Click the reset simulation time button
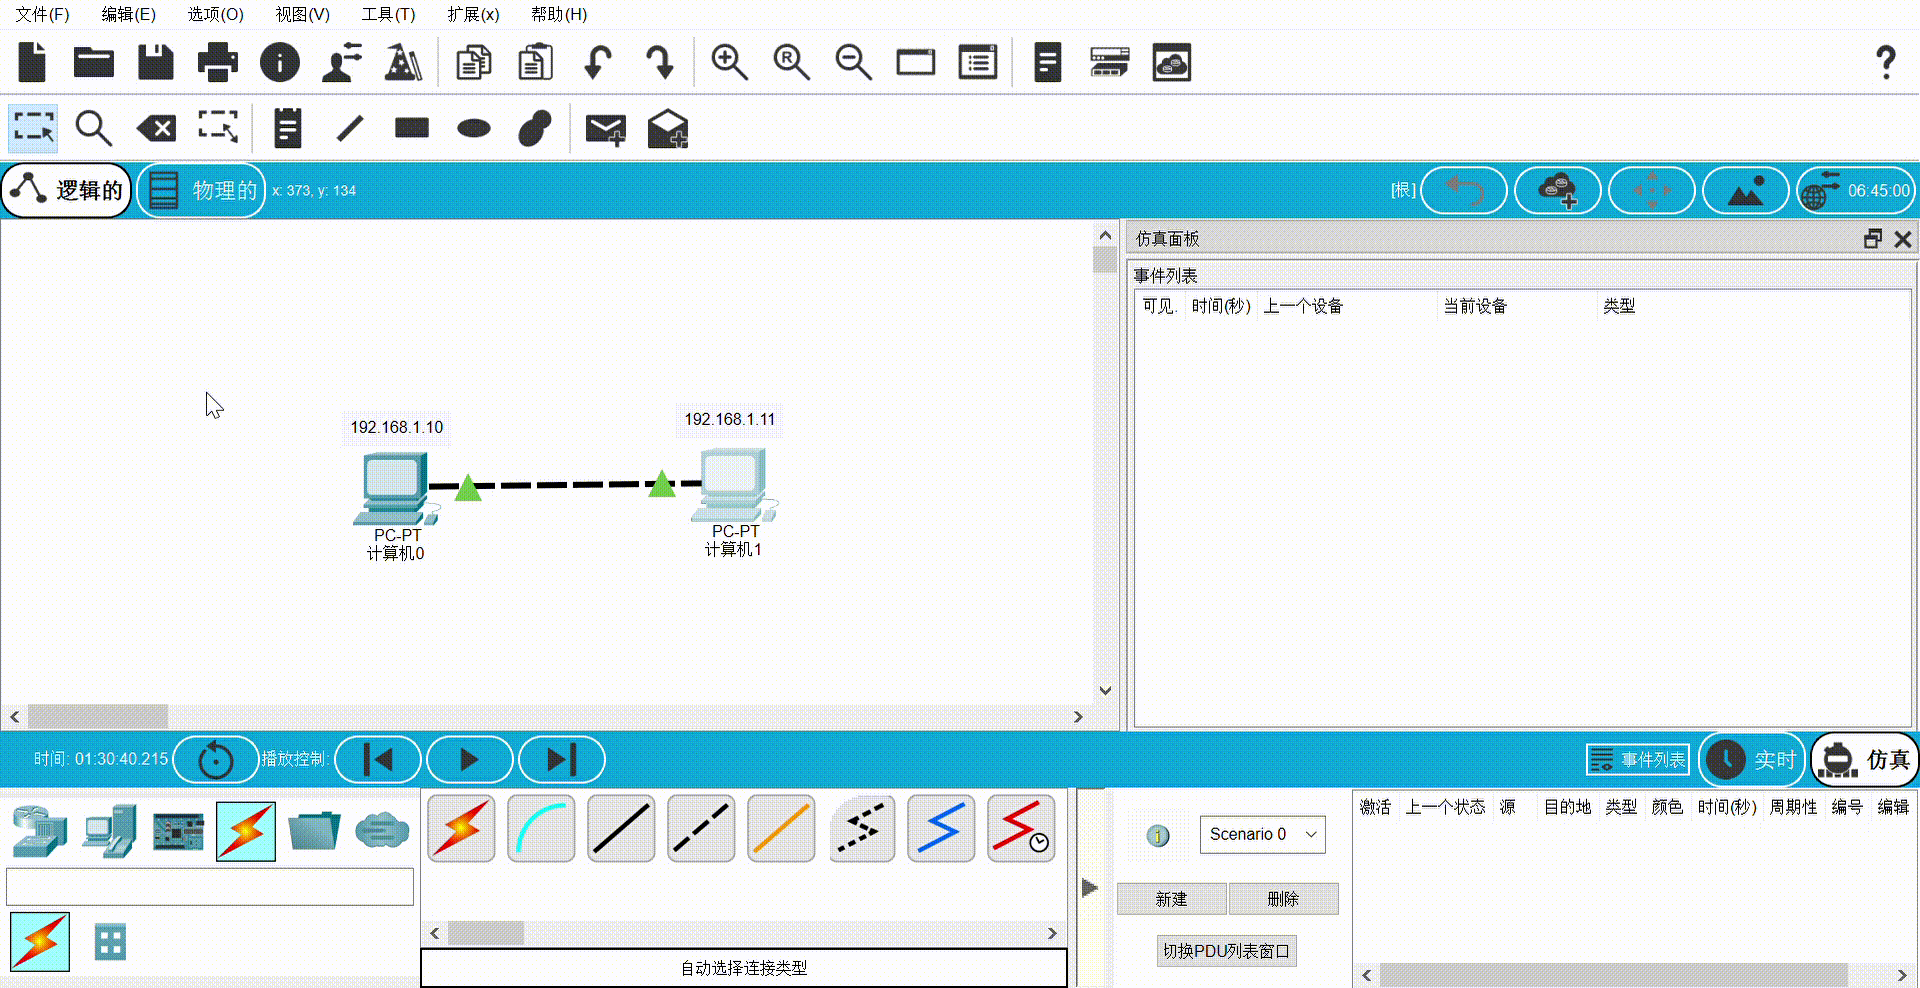This screenshot has width=1920, height=988. pyautogui.click(x=215, y=760)
